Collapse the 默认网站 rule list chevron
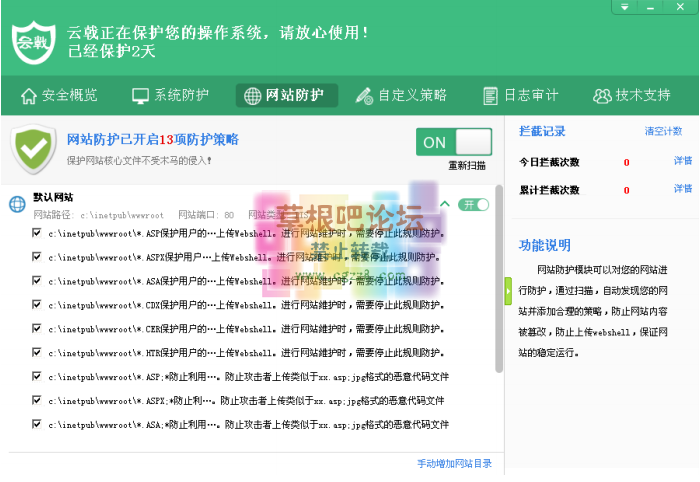The width and height of the screenshot is (700, 482). [x=445, y=204]
